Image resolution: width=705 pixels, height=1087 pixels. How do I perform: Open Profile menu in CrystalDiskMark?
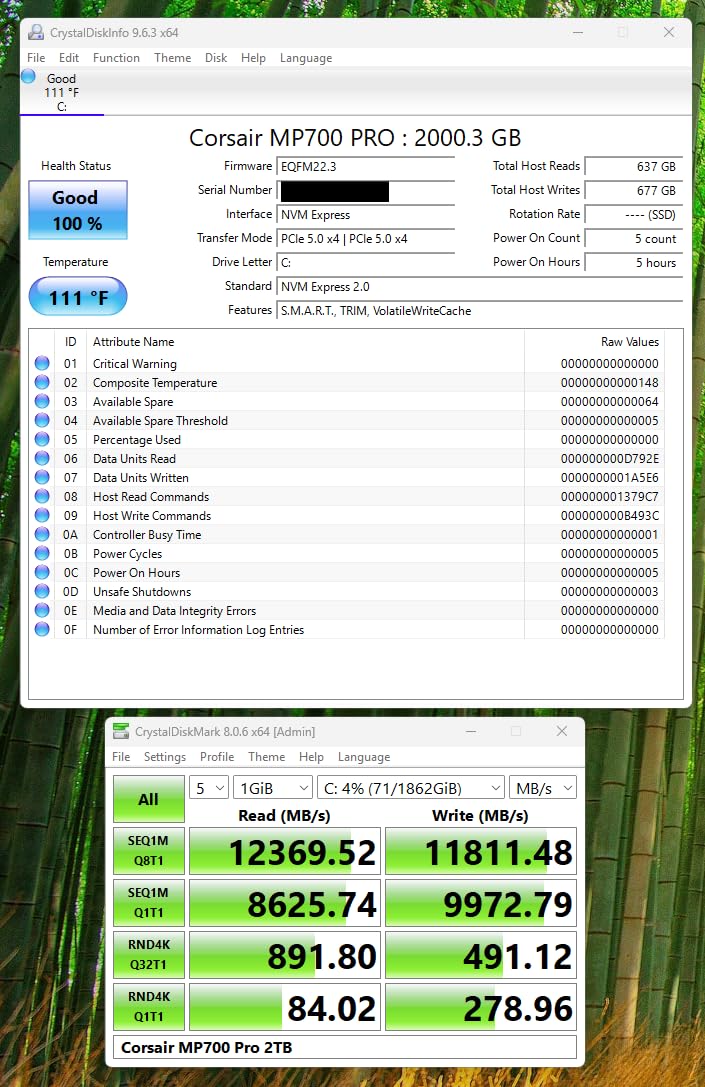217,756
